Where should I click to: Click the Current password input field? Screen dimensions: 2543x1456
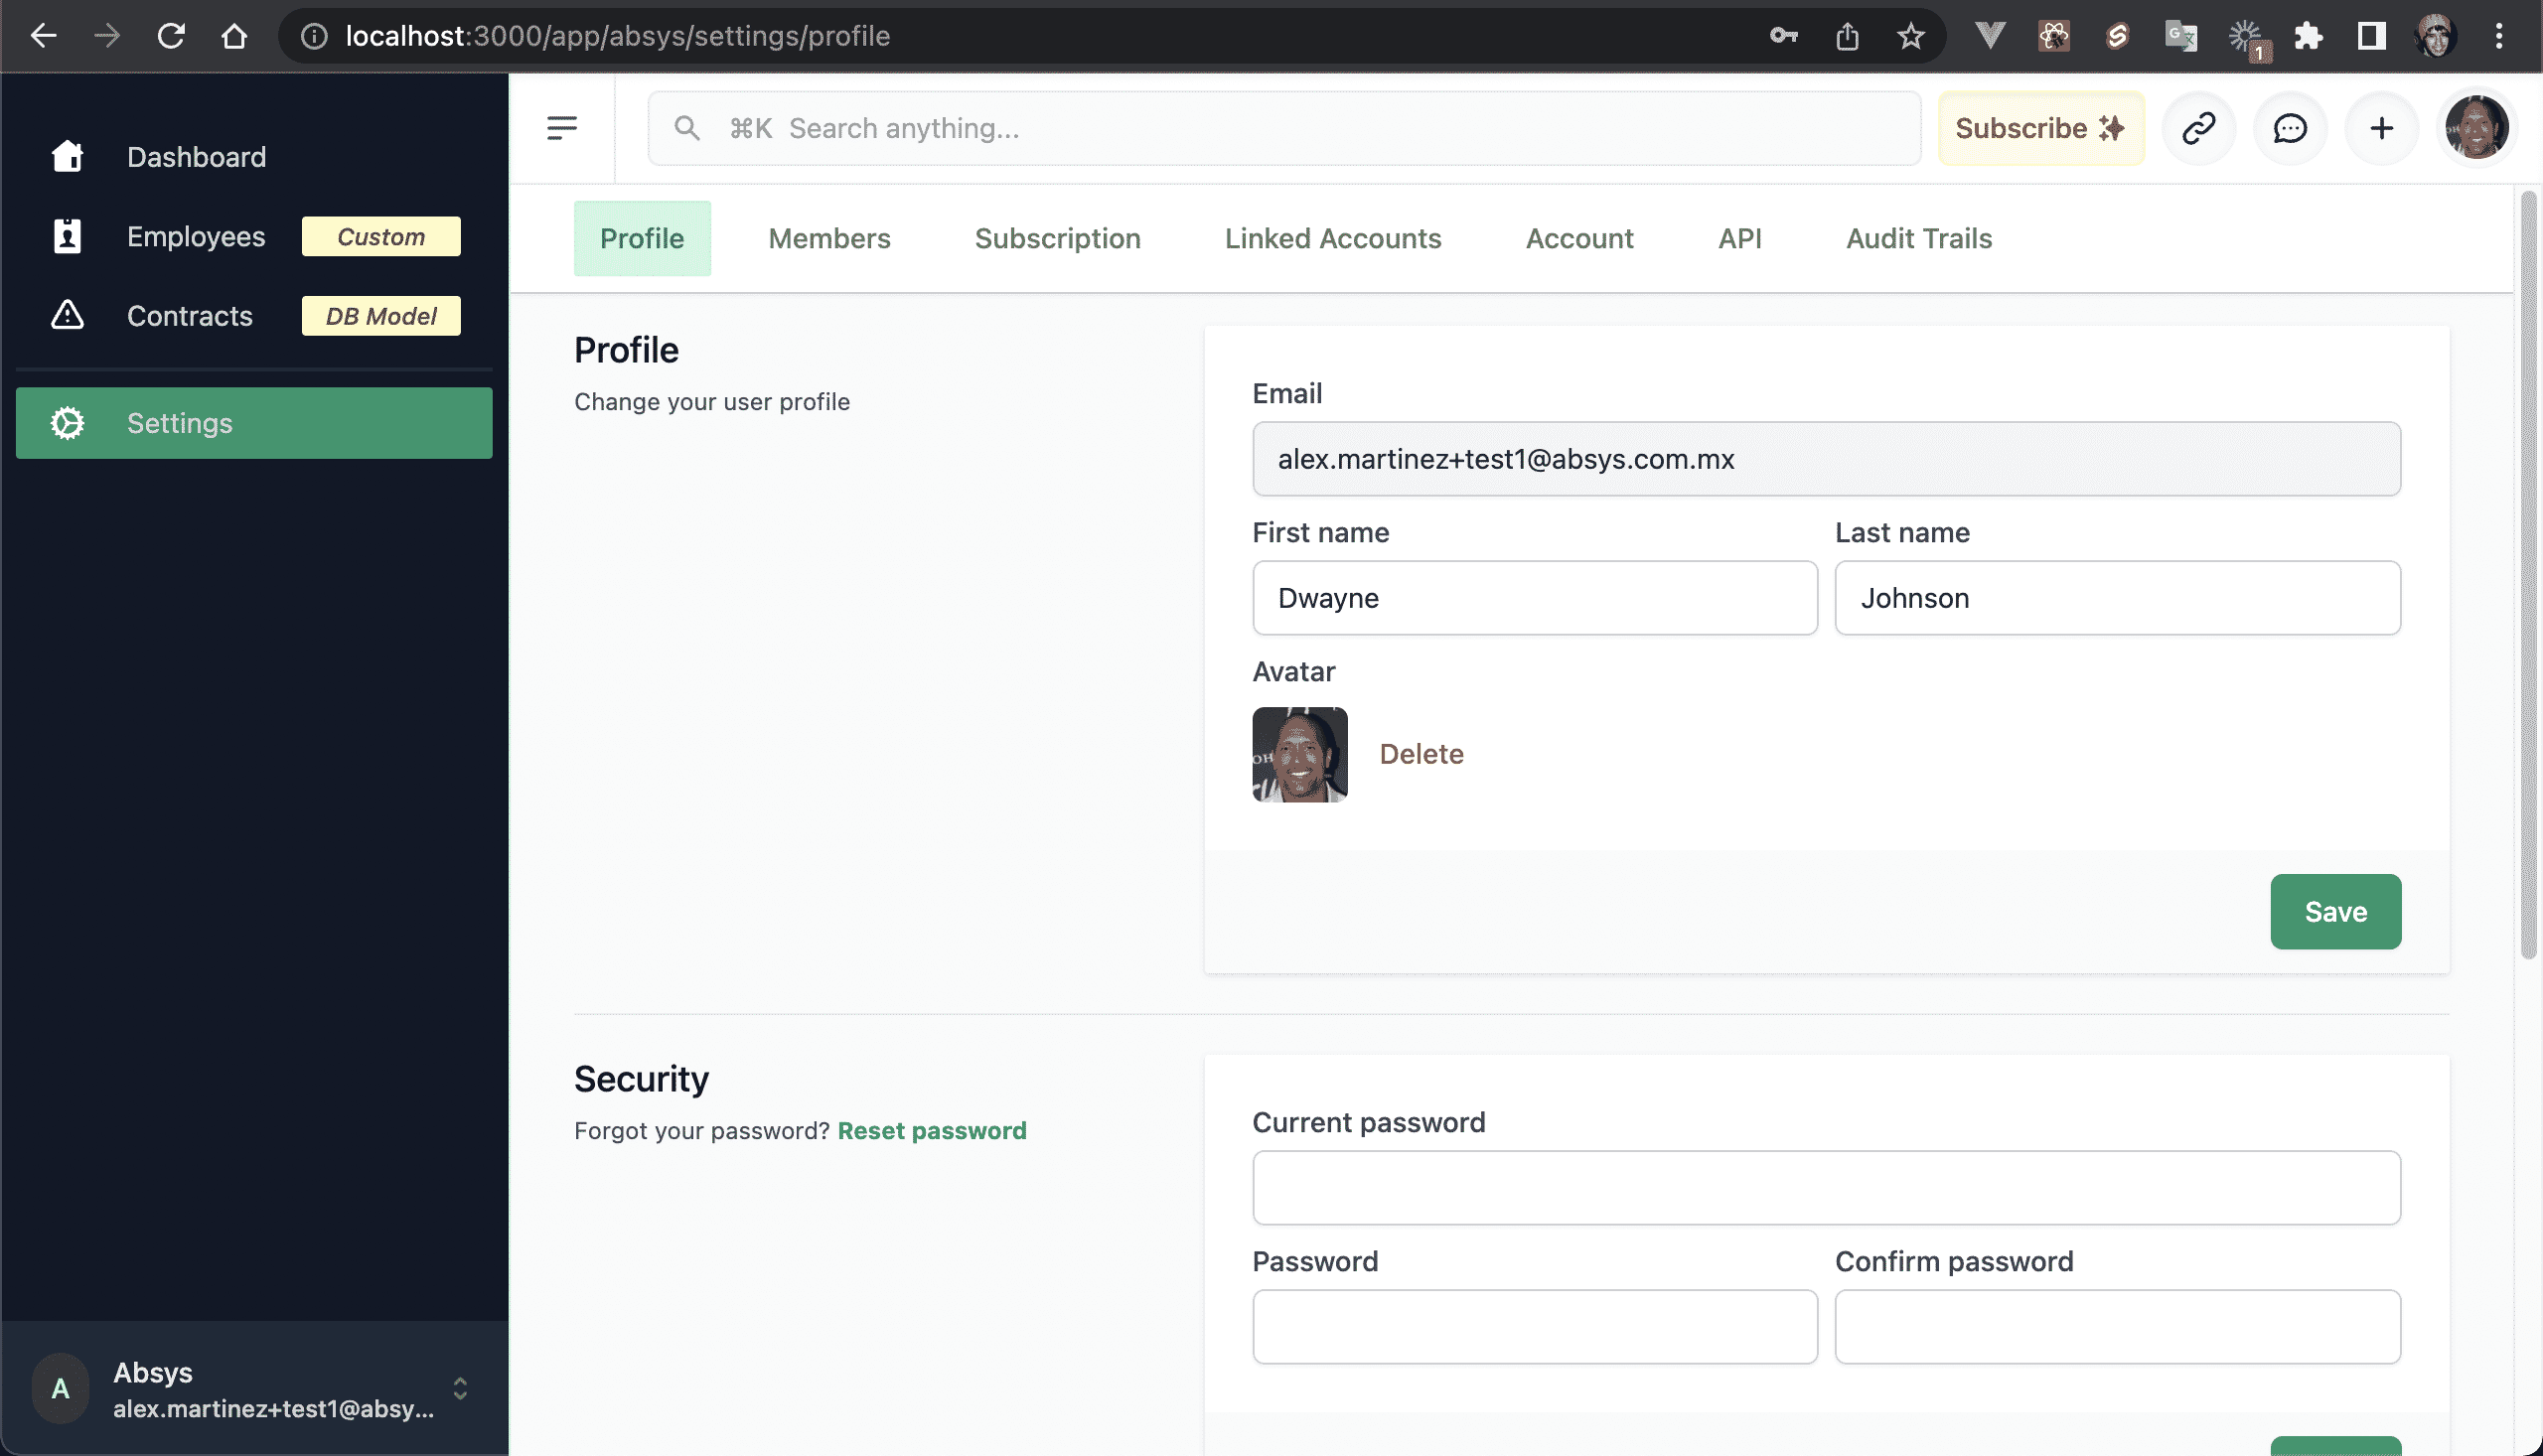(x=1827, y=1187)
